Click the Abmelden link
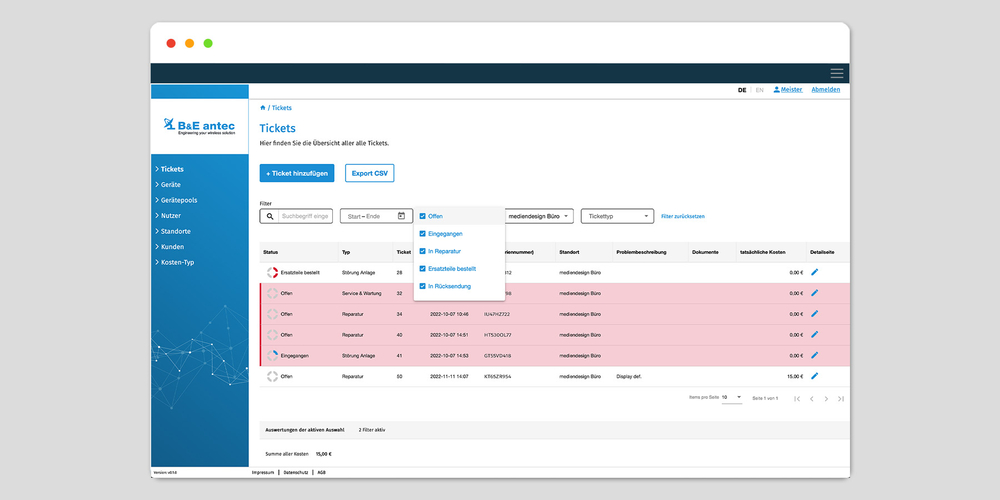This screenshot has width=1000, height=500. click(826, 90)
